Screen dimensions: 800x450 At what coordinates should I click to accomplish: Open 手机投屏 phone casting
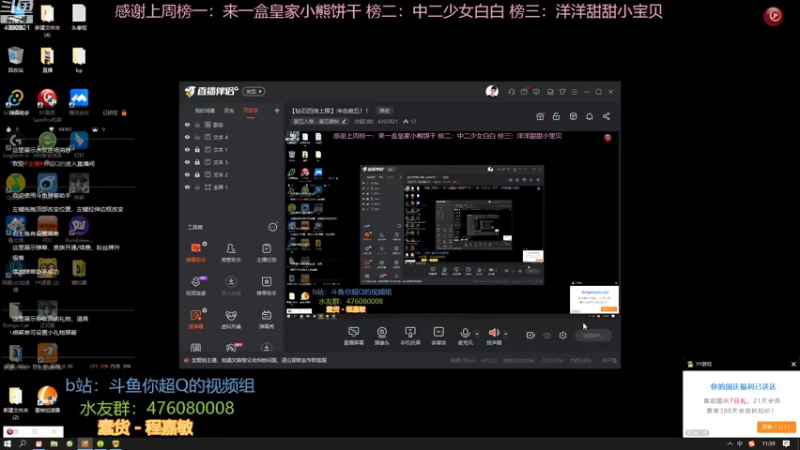point(410,336)
